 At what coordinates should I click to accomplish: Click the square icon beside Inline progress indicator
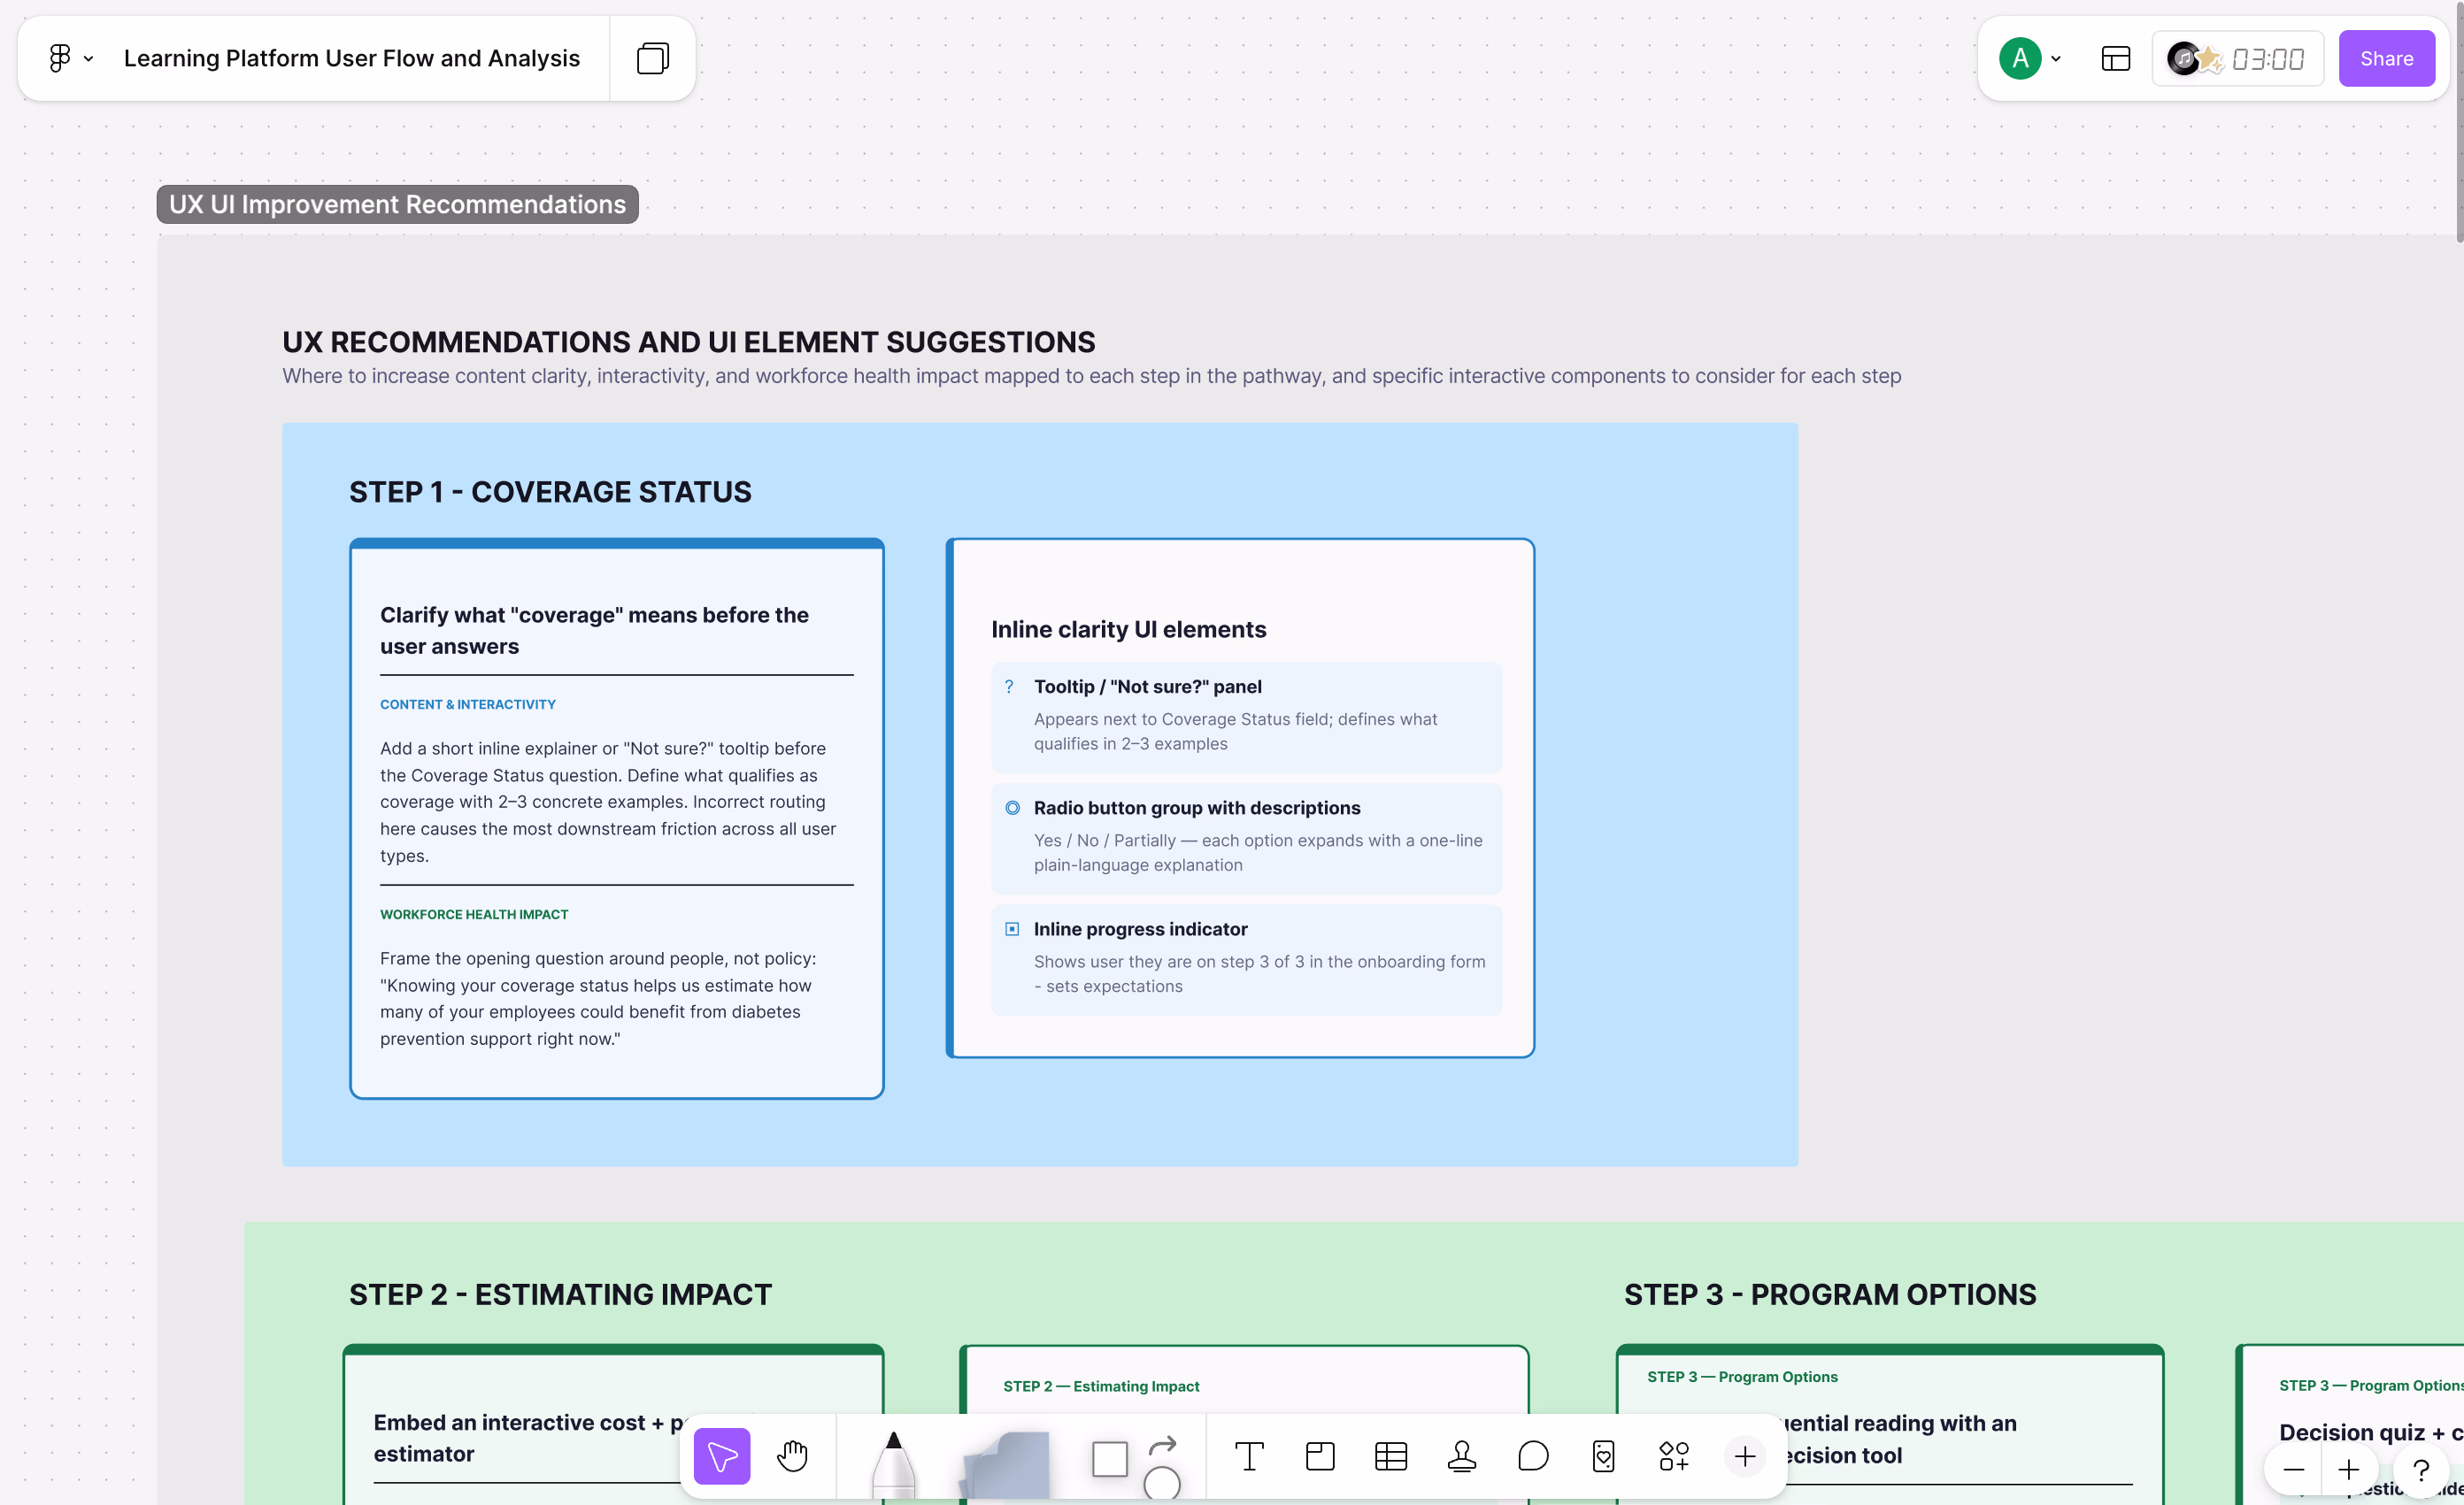[1012, 929]
